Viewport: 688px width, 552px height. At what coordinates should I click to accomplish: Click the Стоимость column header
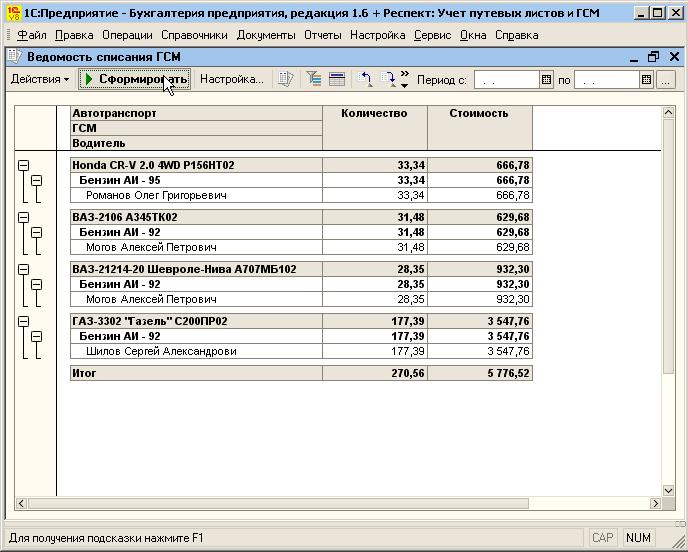480,128
